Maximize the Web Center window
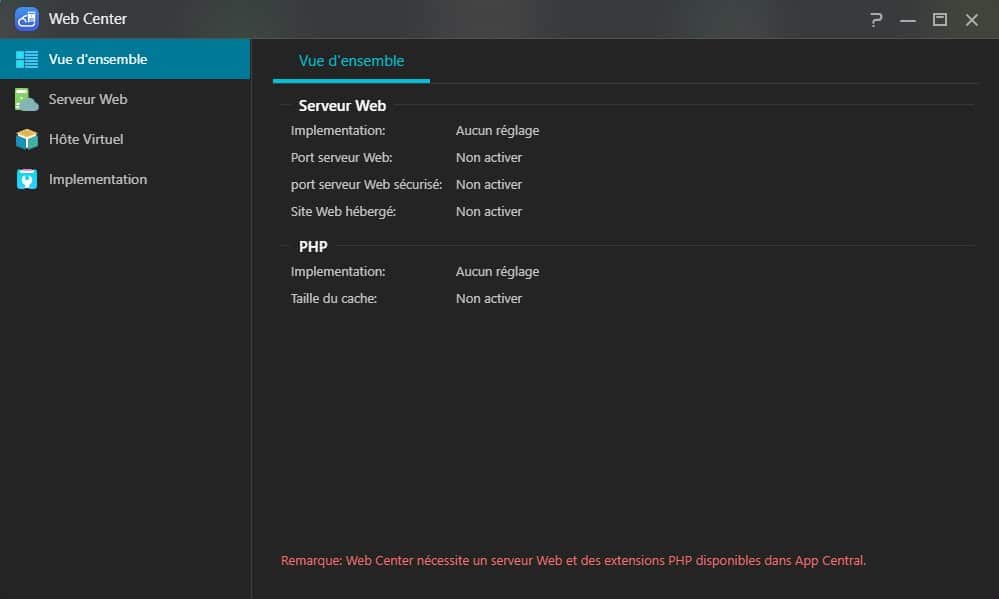The image size is (999, 599). 940,20
